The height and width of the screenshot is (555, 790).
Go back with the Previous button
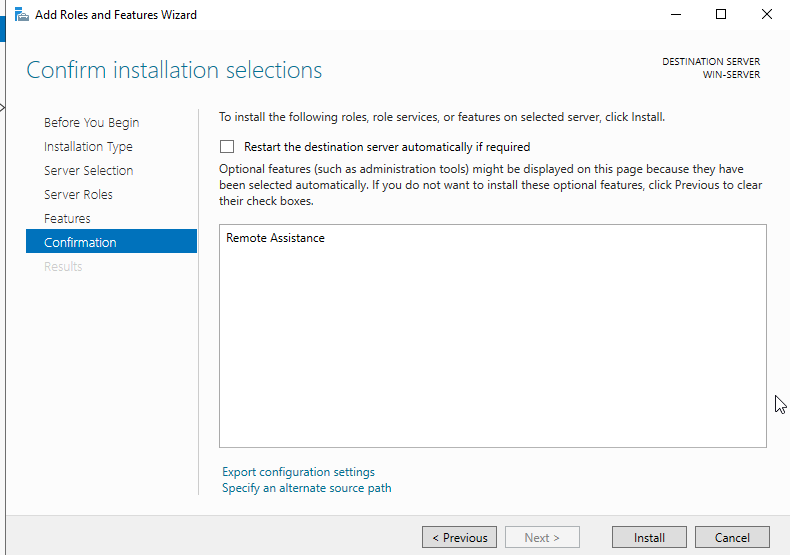click(x=459, y=537)
